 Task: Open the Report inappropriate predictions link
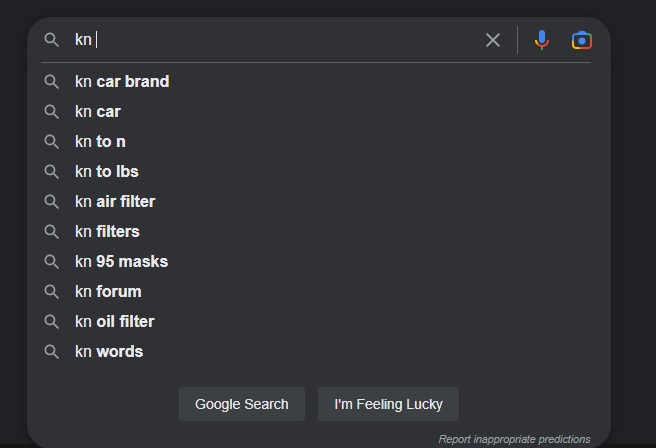click(514, 439)
